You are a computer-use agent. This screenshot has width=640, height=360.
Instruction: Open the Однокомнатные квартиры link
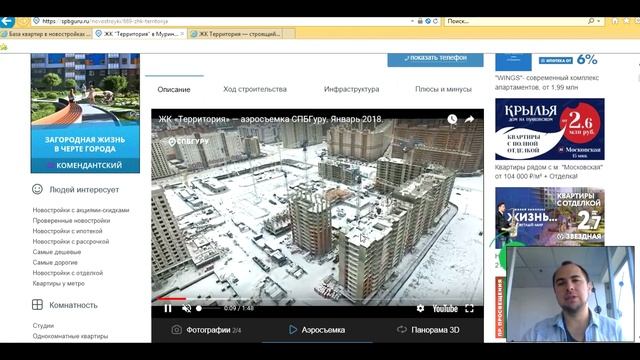[x=70, y=336]
